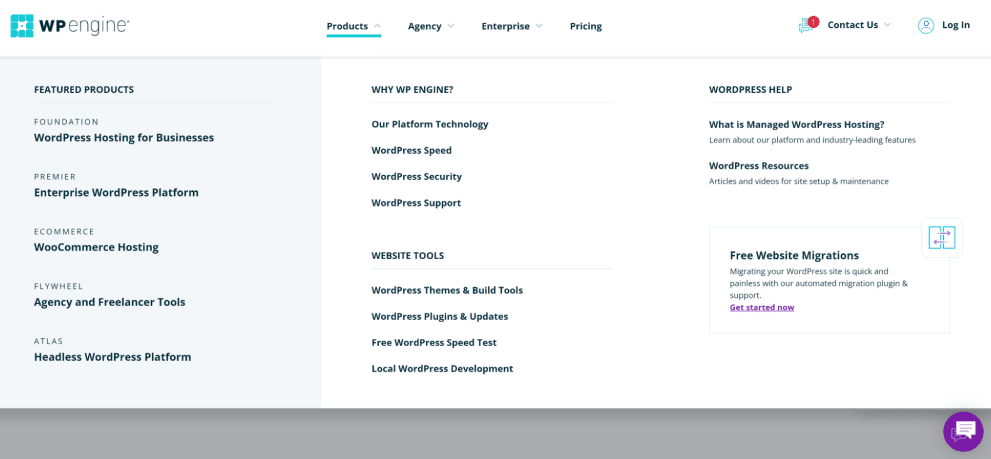The height and width of the screenshot is (459, 991).
Task: Open Our Platform Technology
Action: 430,124
